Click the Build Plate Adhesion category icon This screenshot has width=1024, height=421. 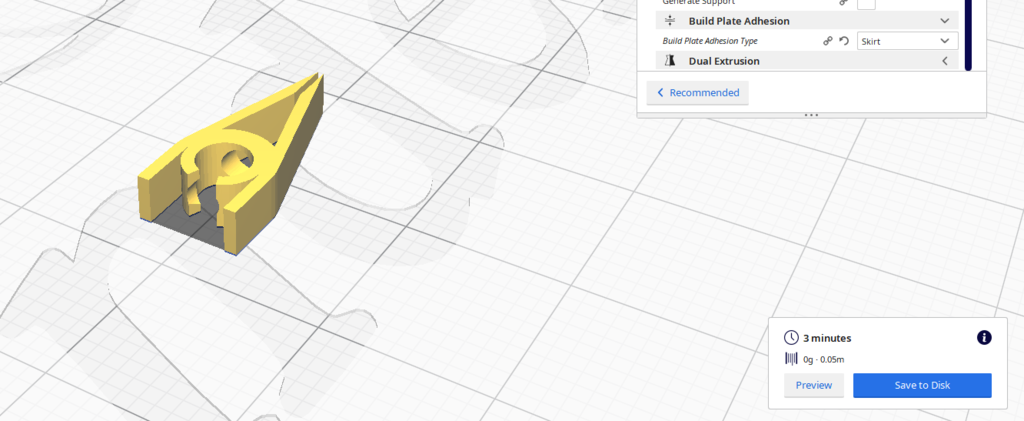(670, 21)
